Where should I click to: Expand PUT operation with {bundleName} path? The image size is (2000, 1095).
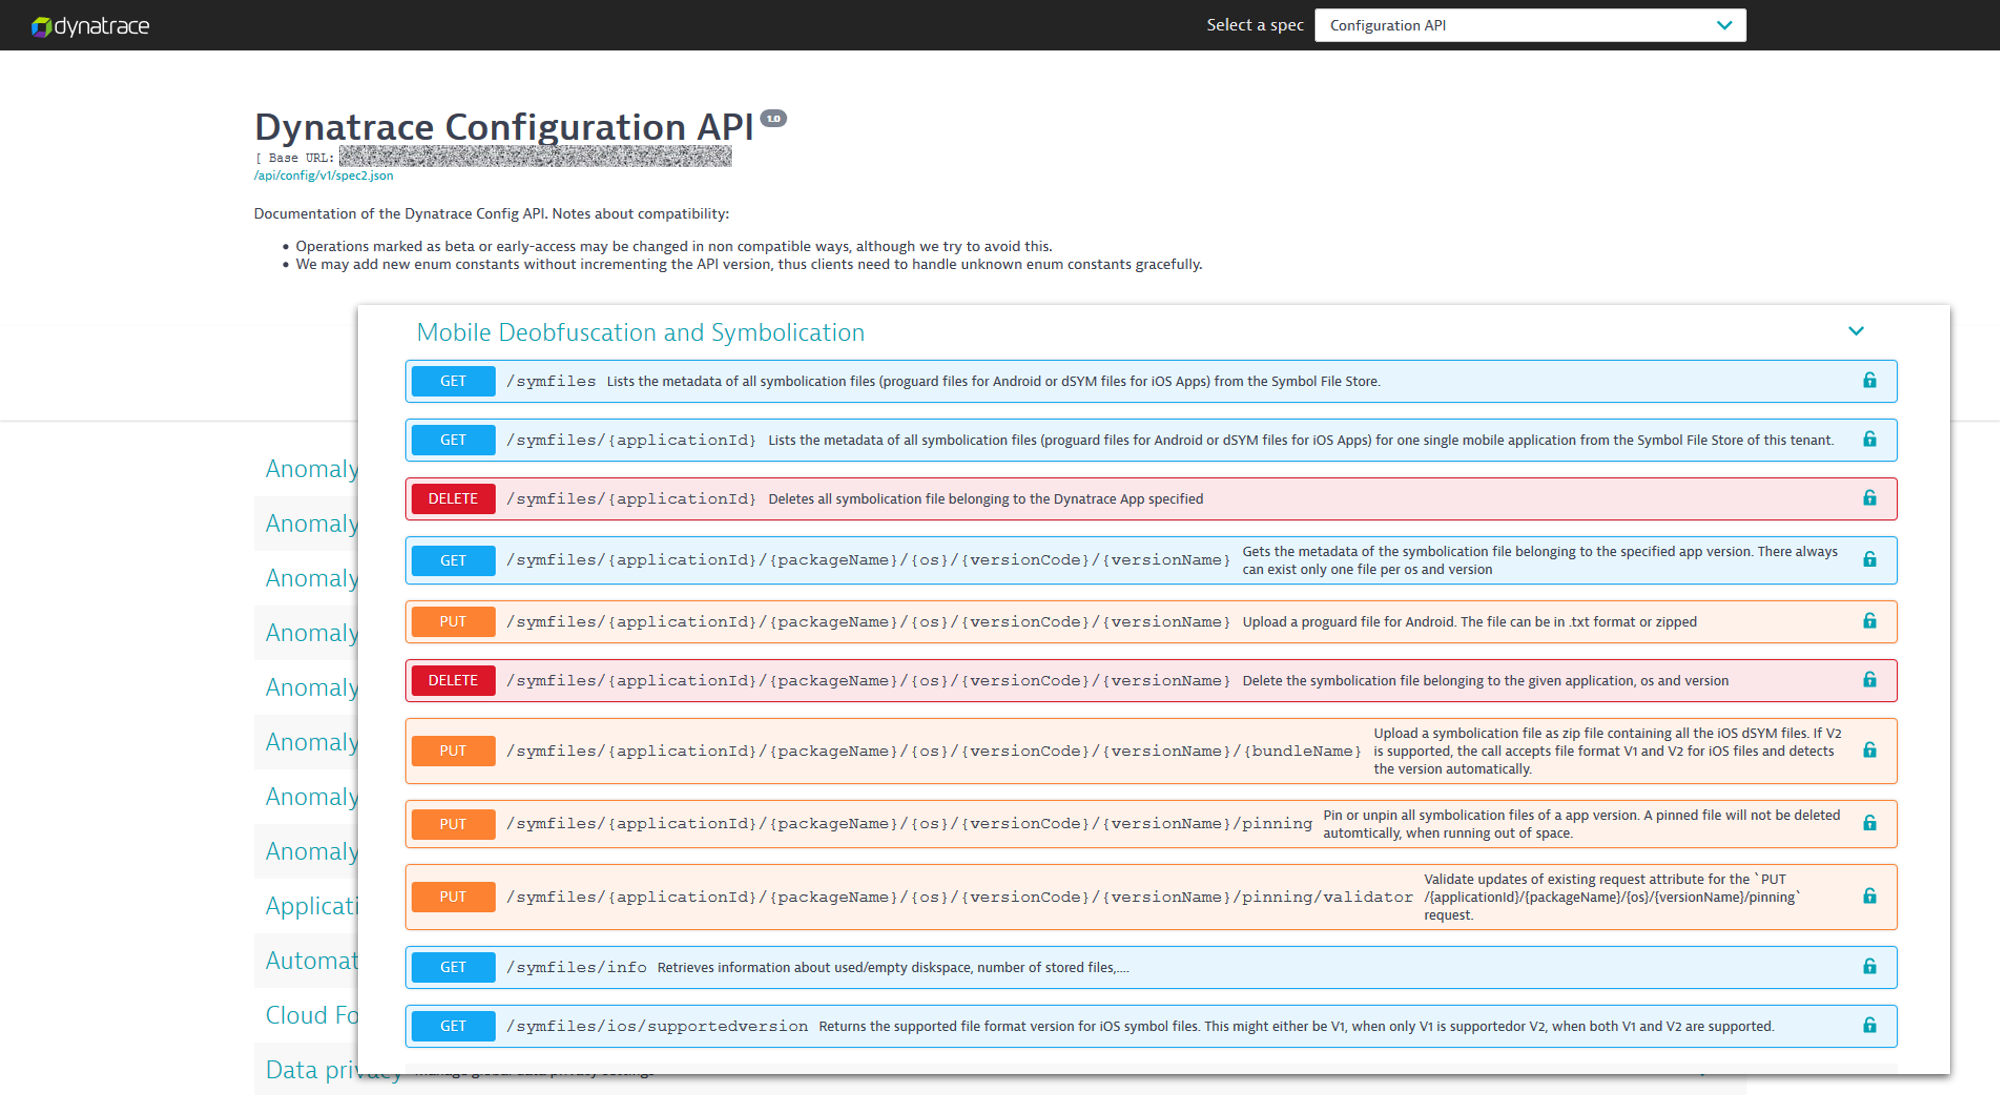click(1150, 751)
